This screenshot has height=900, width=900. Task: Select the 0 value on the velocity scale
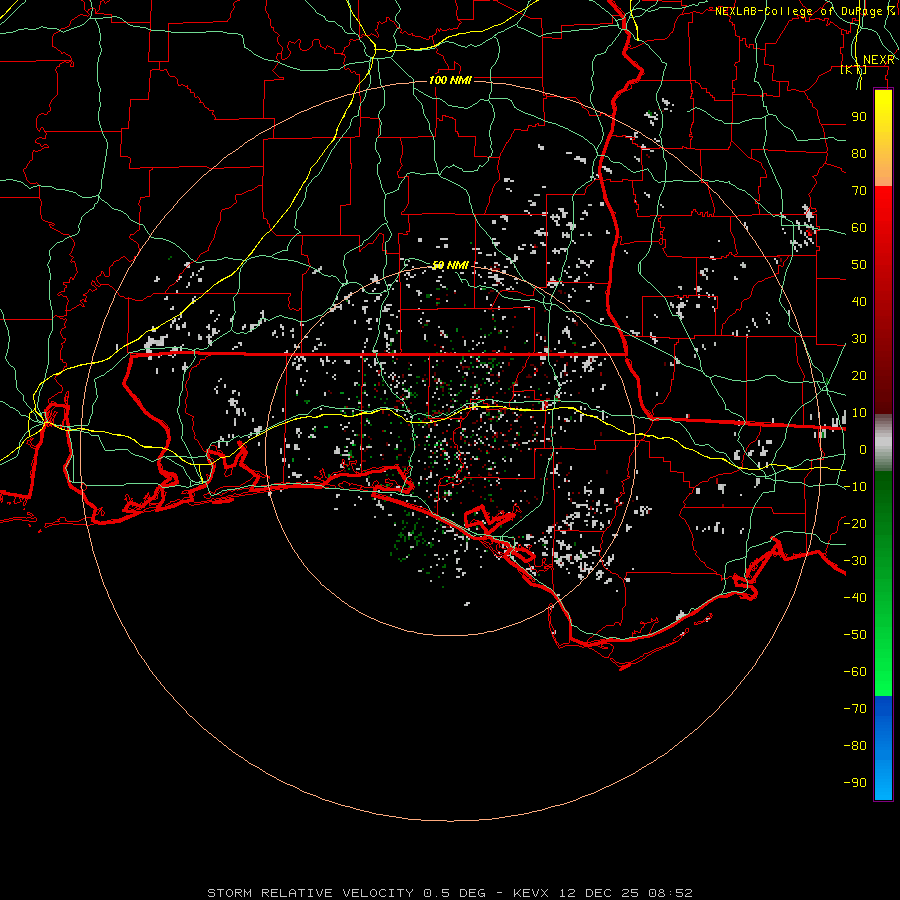pos(863,450)
